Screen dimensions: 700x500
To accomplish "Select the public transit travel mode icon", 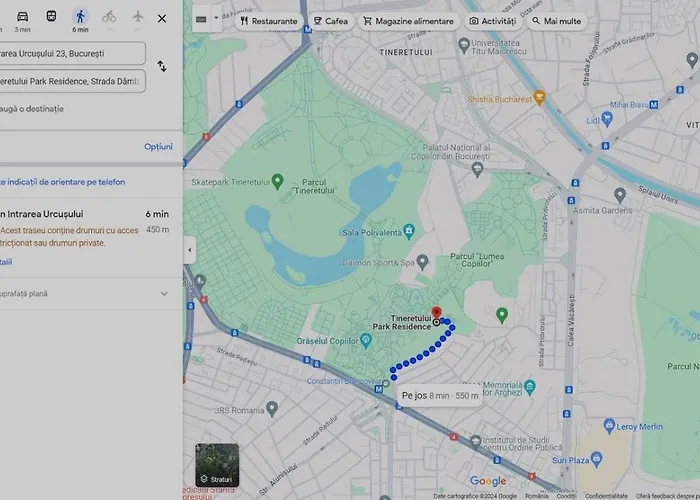I will click(51, 17).
